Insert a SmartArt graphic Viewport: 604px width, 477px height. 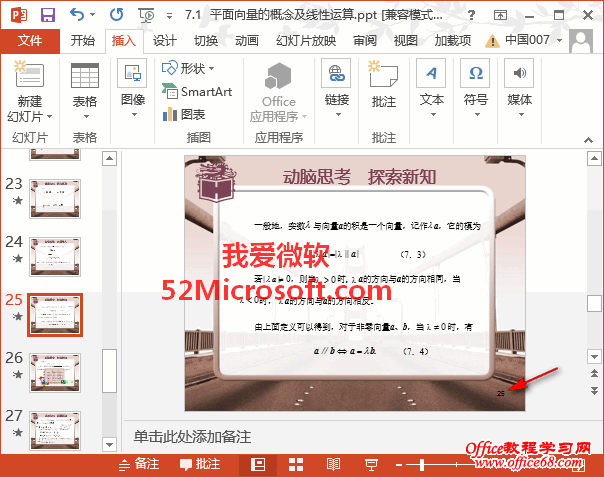point(197,92)
